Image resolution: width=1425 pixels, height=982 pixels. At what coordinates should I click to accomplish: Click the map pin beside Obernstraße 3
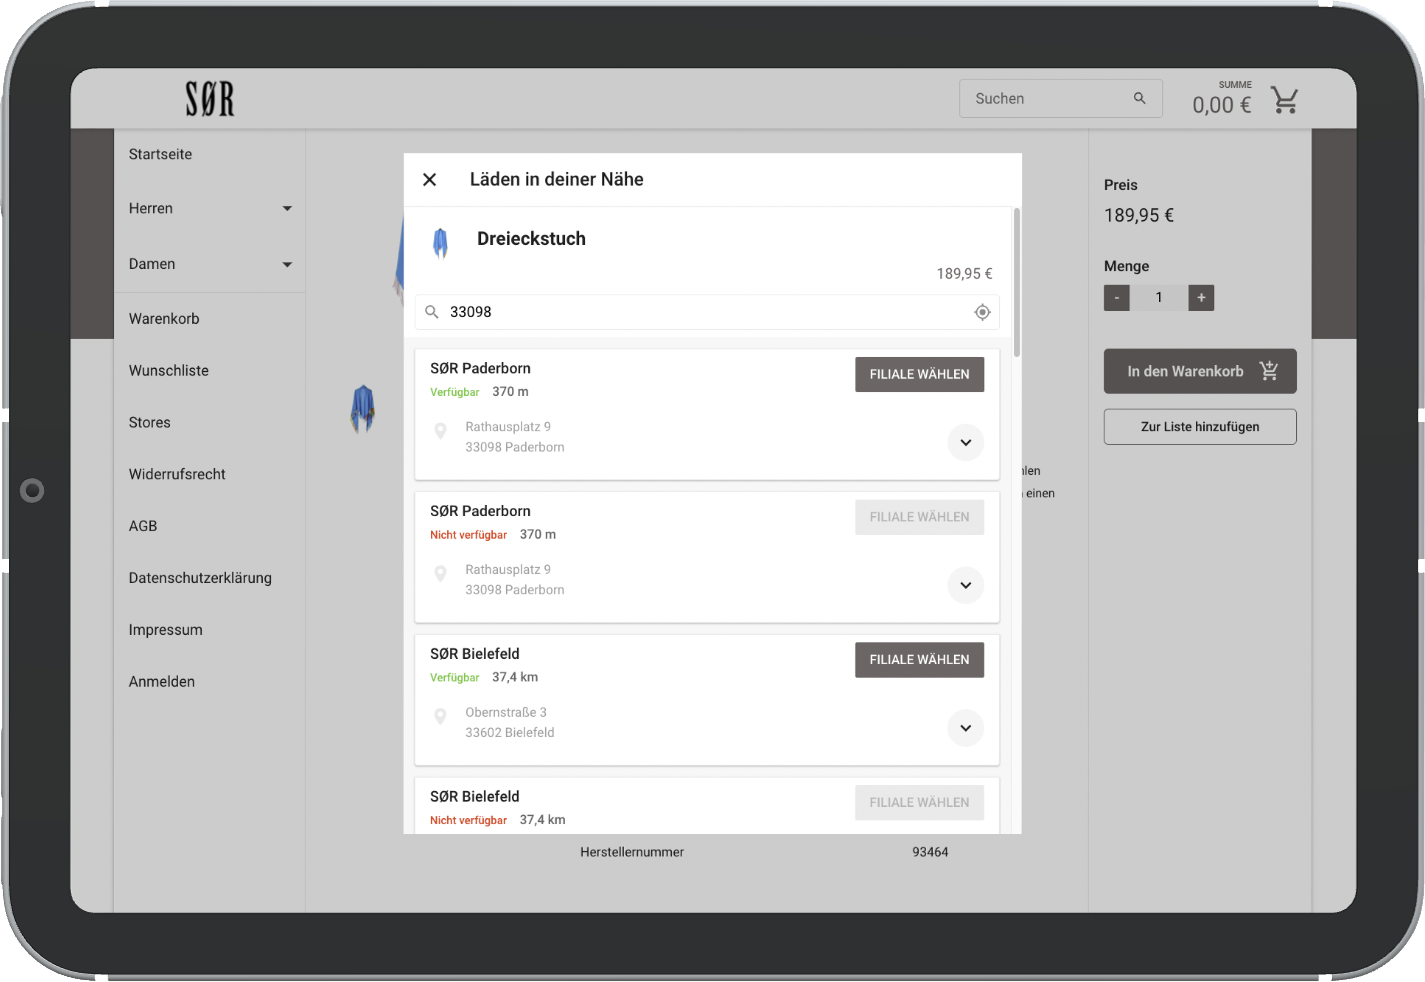[440, 716]
